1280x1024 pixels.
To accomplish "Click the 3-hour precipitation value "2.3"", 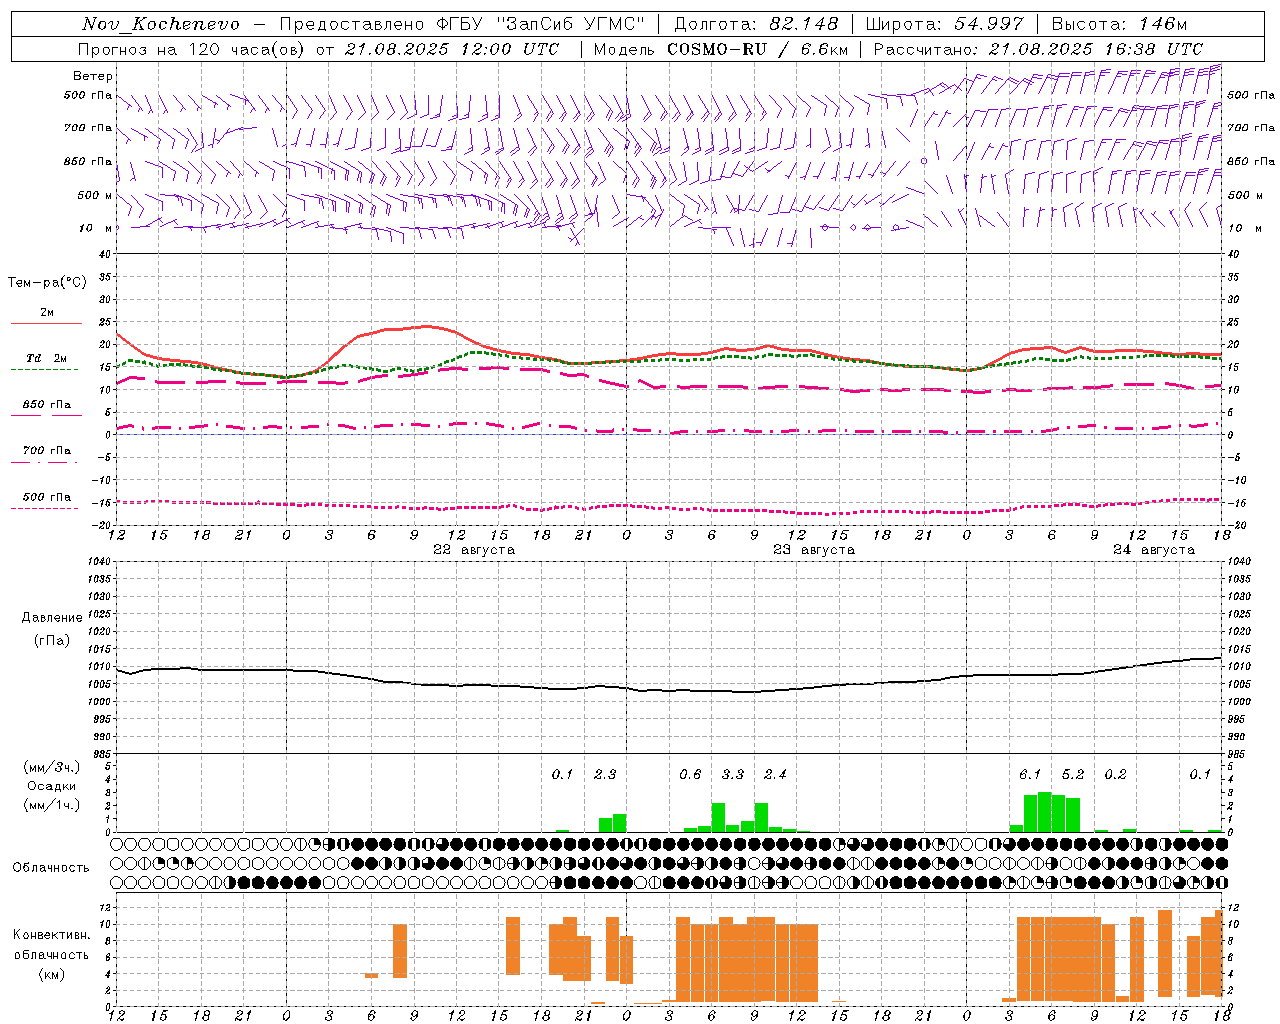I will [605, 775].
